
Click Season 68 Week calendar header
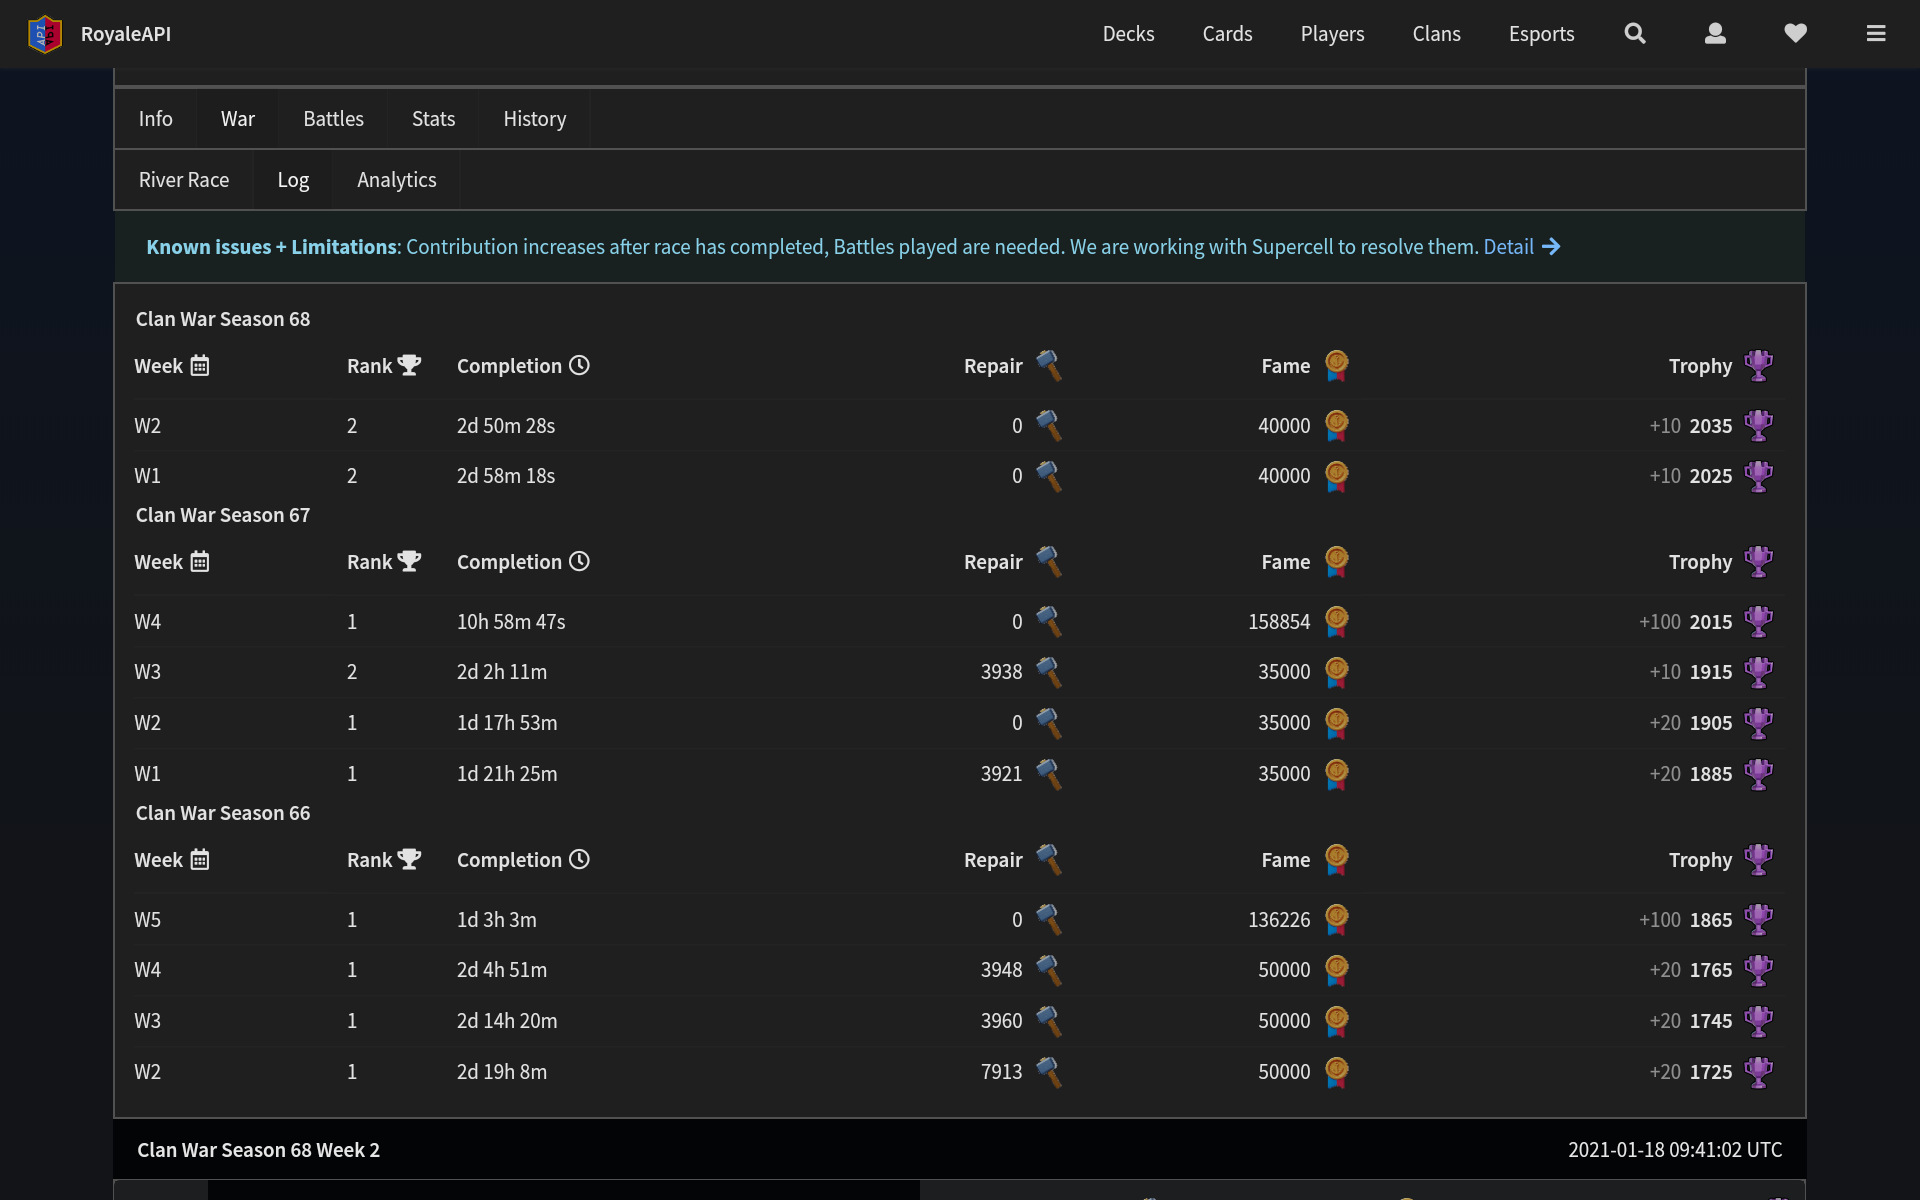(172, 366)
